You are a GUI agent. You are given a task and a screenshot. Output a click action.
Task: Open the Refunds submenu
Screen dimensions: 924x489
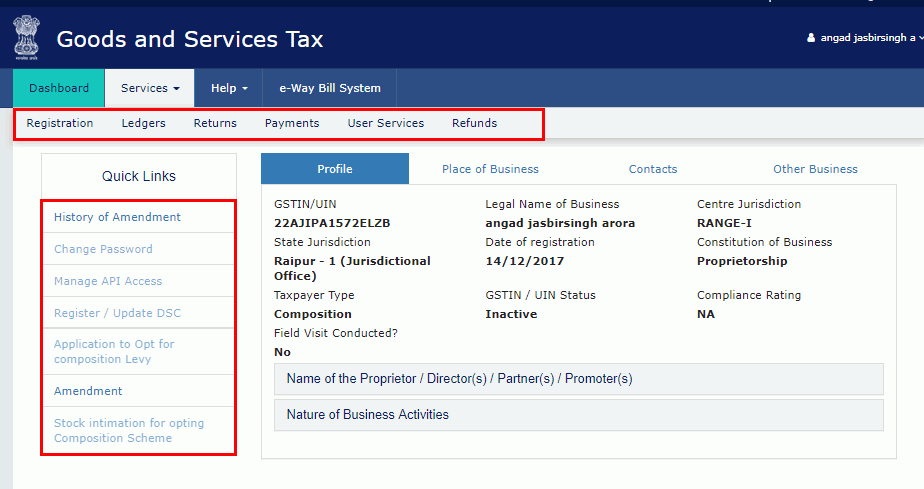click(474, 123)
